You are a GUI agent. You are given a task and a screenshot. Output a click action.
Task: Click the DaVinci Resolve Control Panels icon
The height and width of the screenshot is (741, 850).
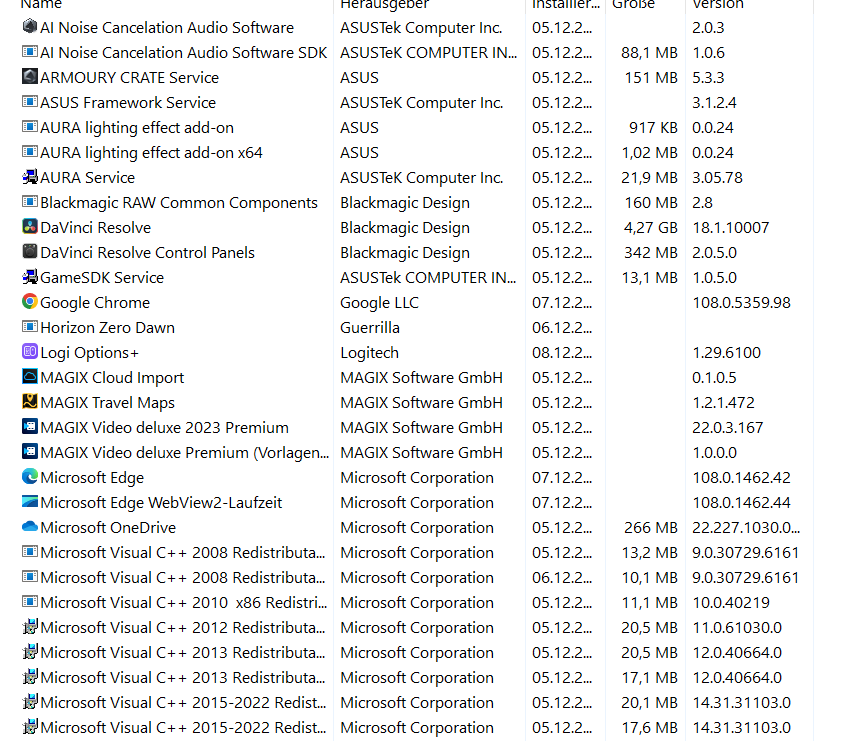30,252
